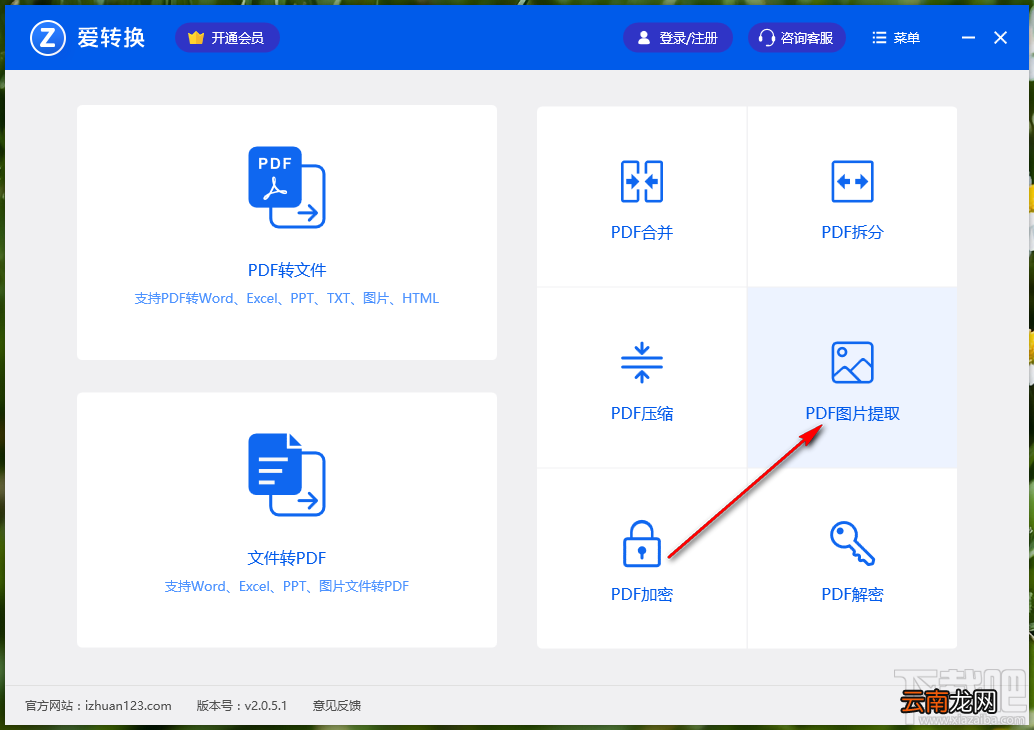Image resolution: width=1034 pixels, height=730 pixels.
Task: Open the 登录/注册 login button
Action: (678, 38)
